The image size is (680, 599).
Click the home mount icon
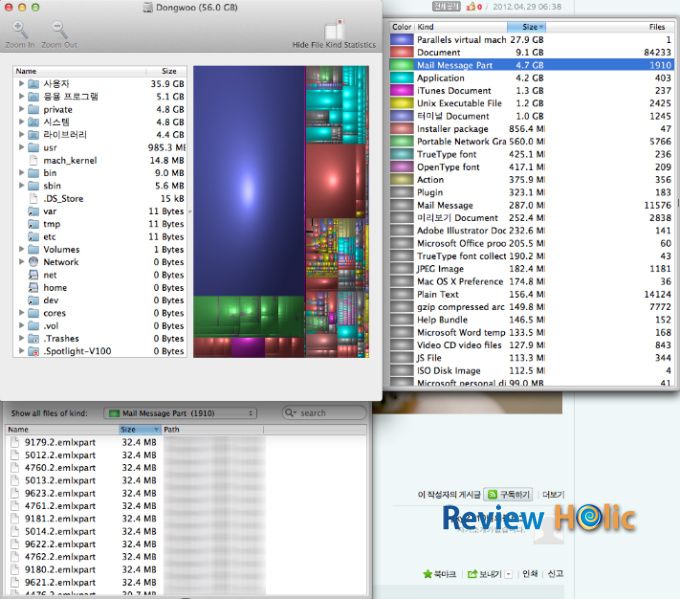pyautogui.click(x=33, y=287)
